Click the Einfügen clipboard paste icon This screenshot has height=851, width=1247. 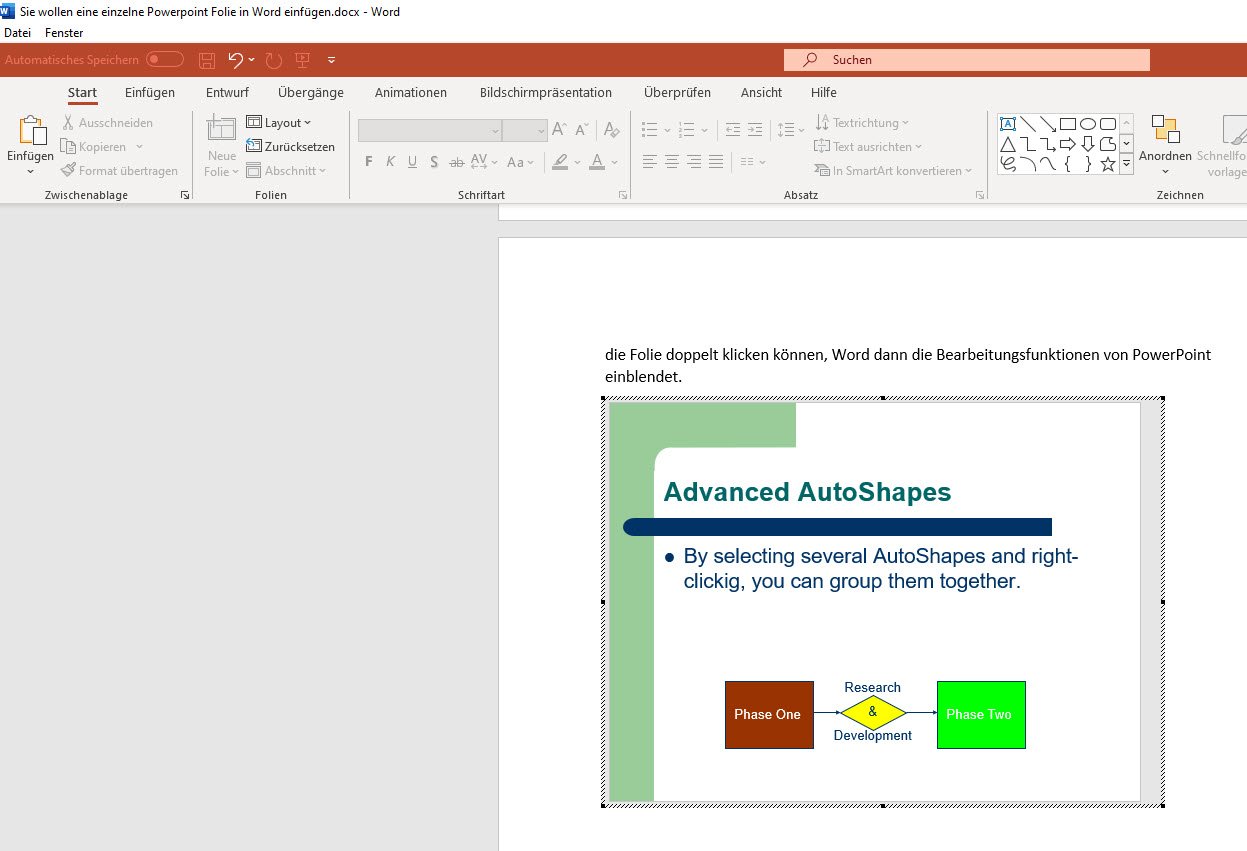[32, 131]
